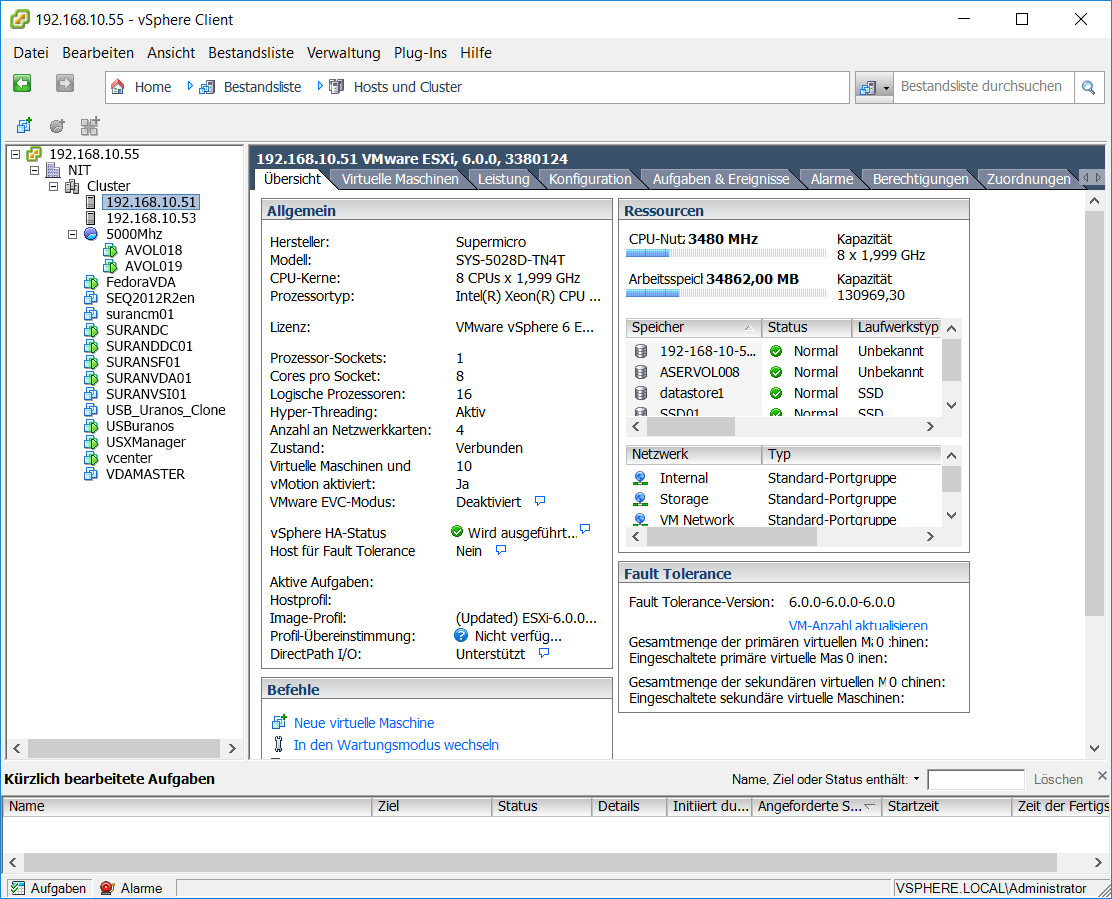This screenshot has width=1112, height=899.
Task: Click the green back navigation arrow
Action: tap(22, 84)
